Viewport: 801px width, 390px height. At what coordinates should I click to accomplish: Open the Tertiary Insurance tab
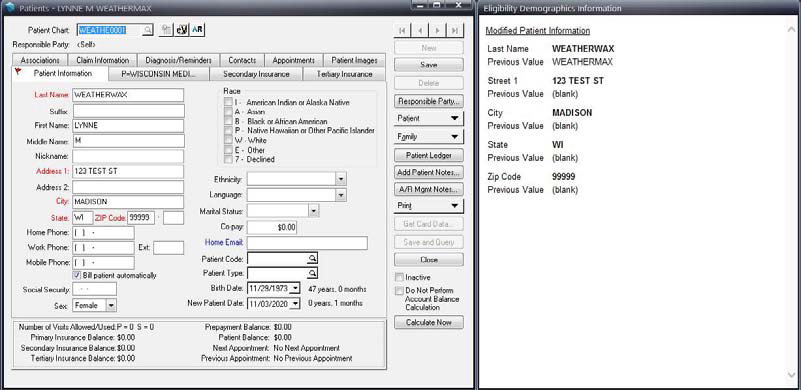(344, 74)
